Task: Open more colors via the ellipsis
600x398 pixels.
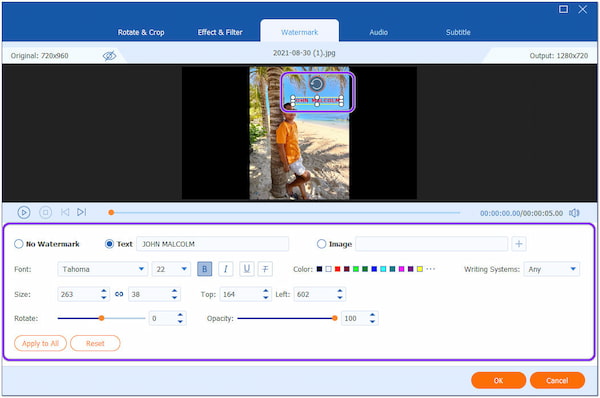Action: [430, 269]
